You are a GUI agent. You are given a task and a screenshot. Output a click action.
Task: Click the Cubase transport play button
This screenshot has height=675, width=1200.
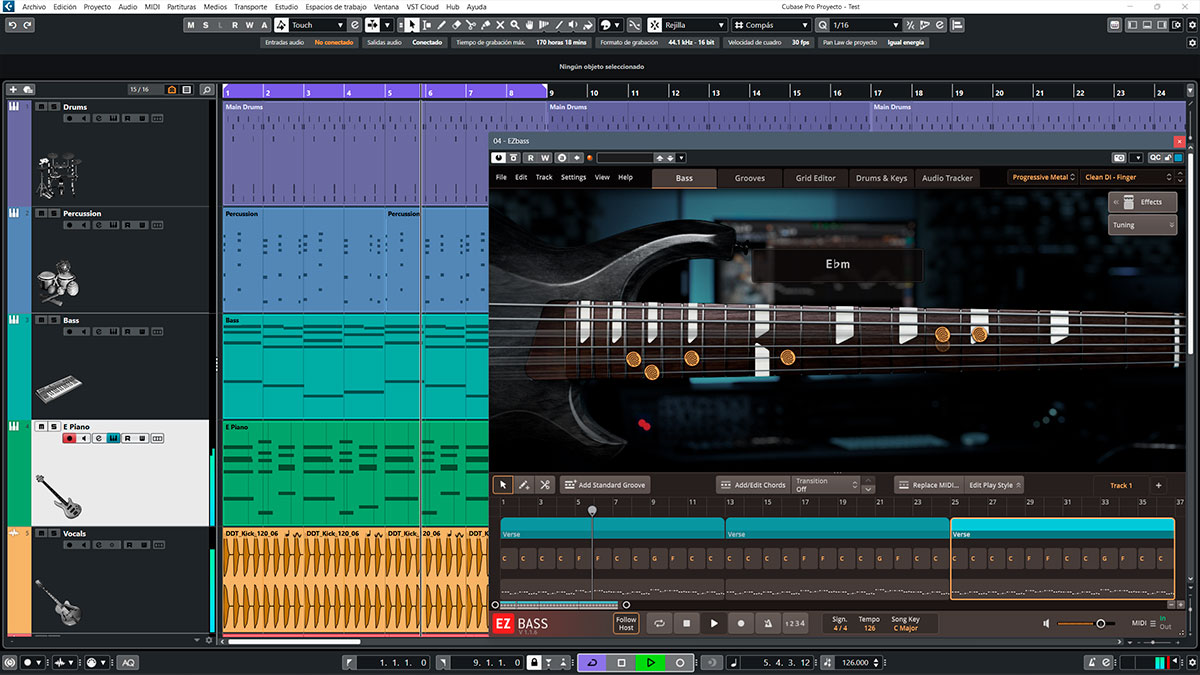(650, 662)
